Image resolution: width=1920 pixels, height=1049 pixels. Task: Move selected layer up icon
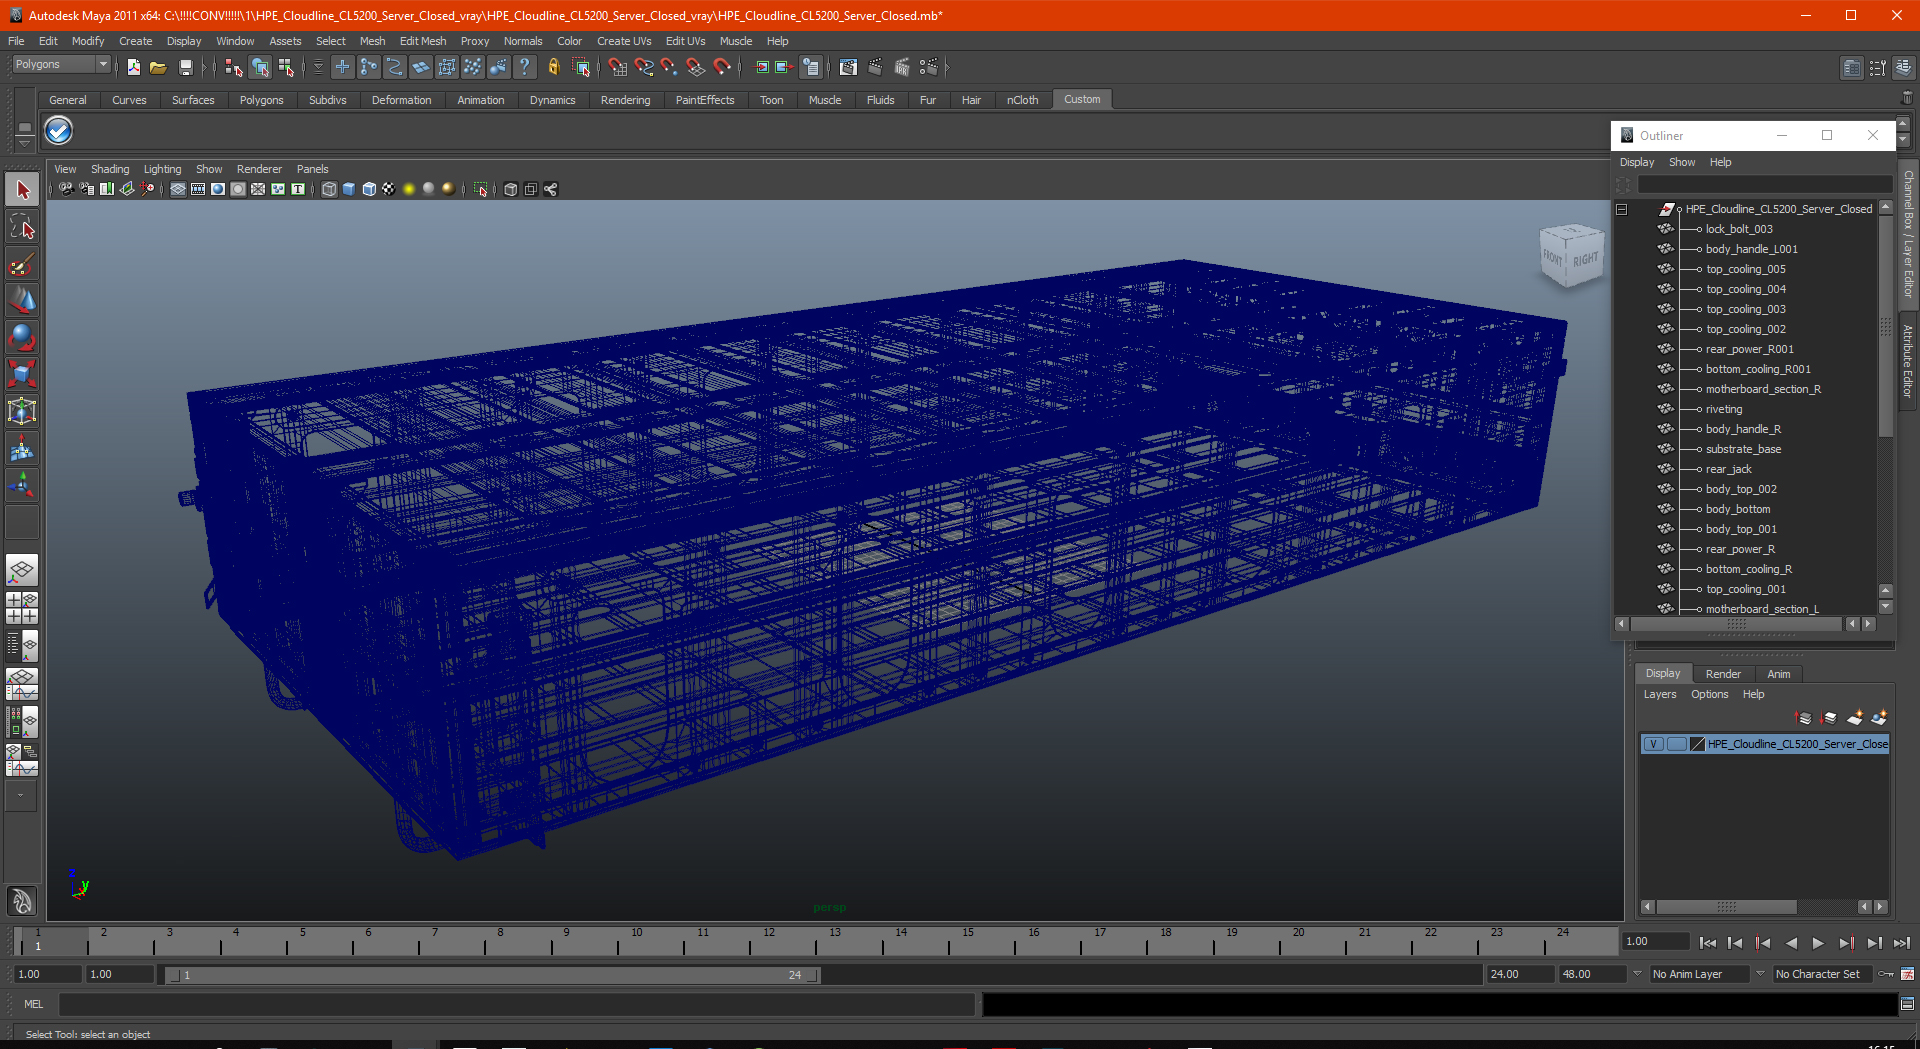[1804, 718]
